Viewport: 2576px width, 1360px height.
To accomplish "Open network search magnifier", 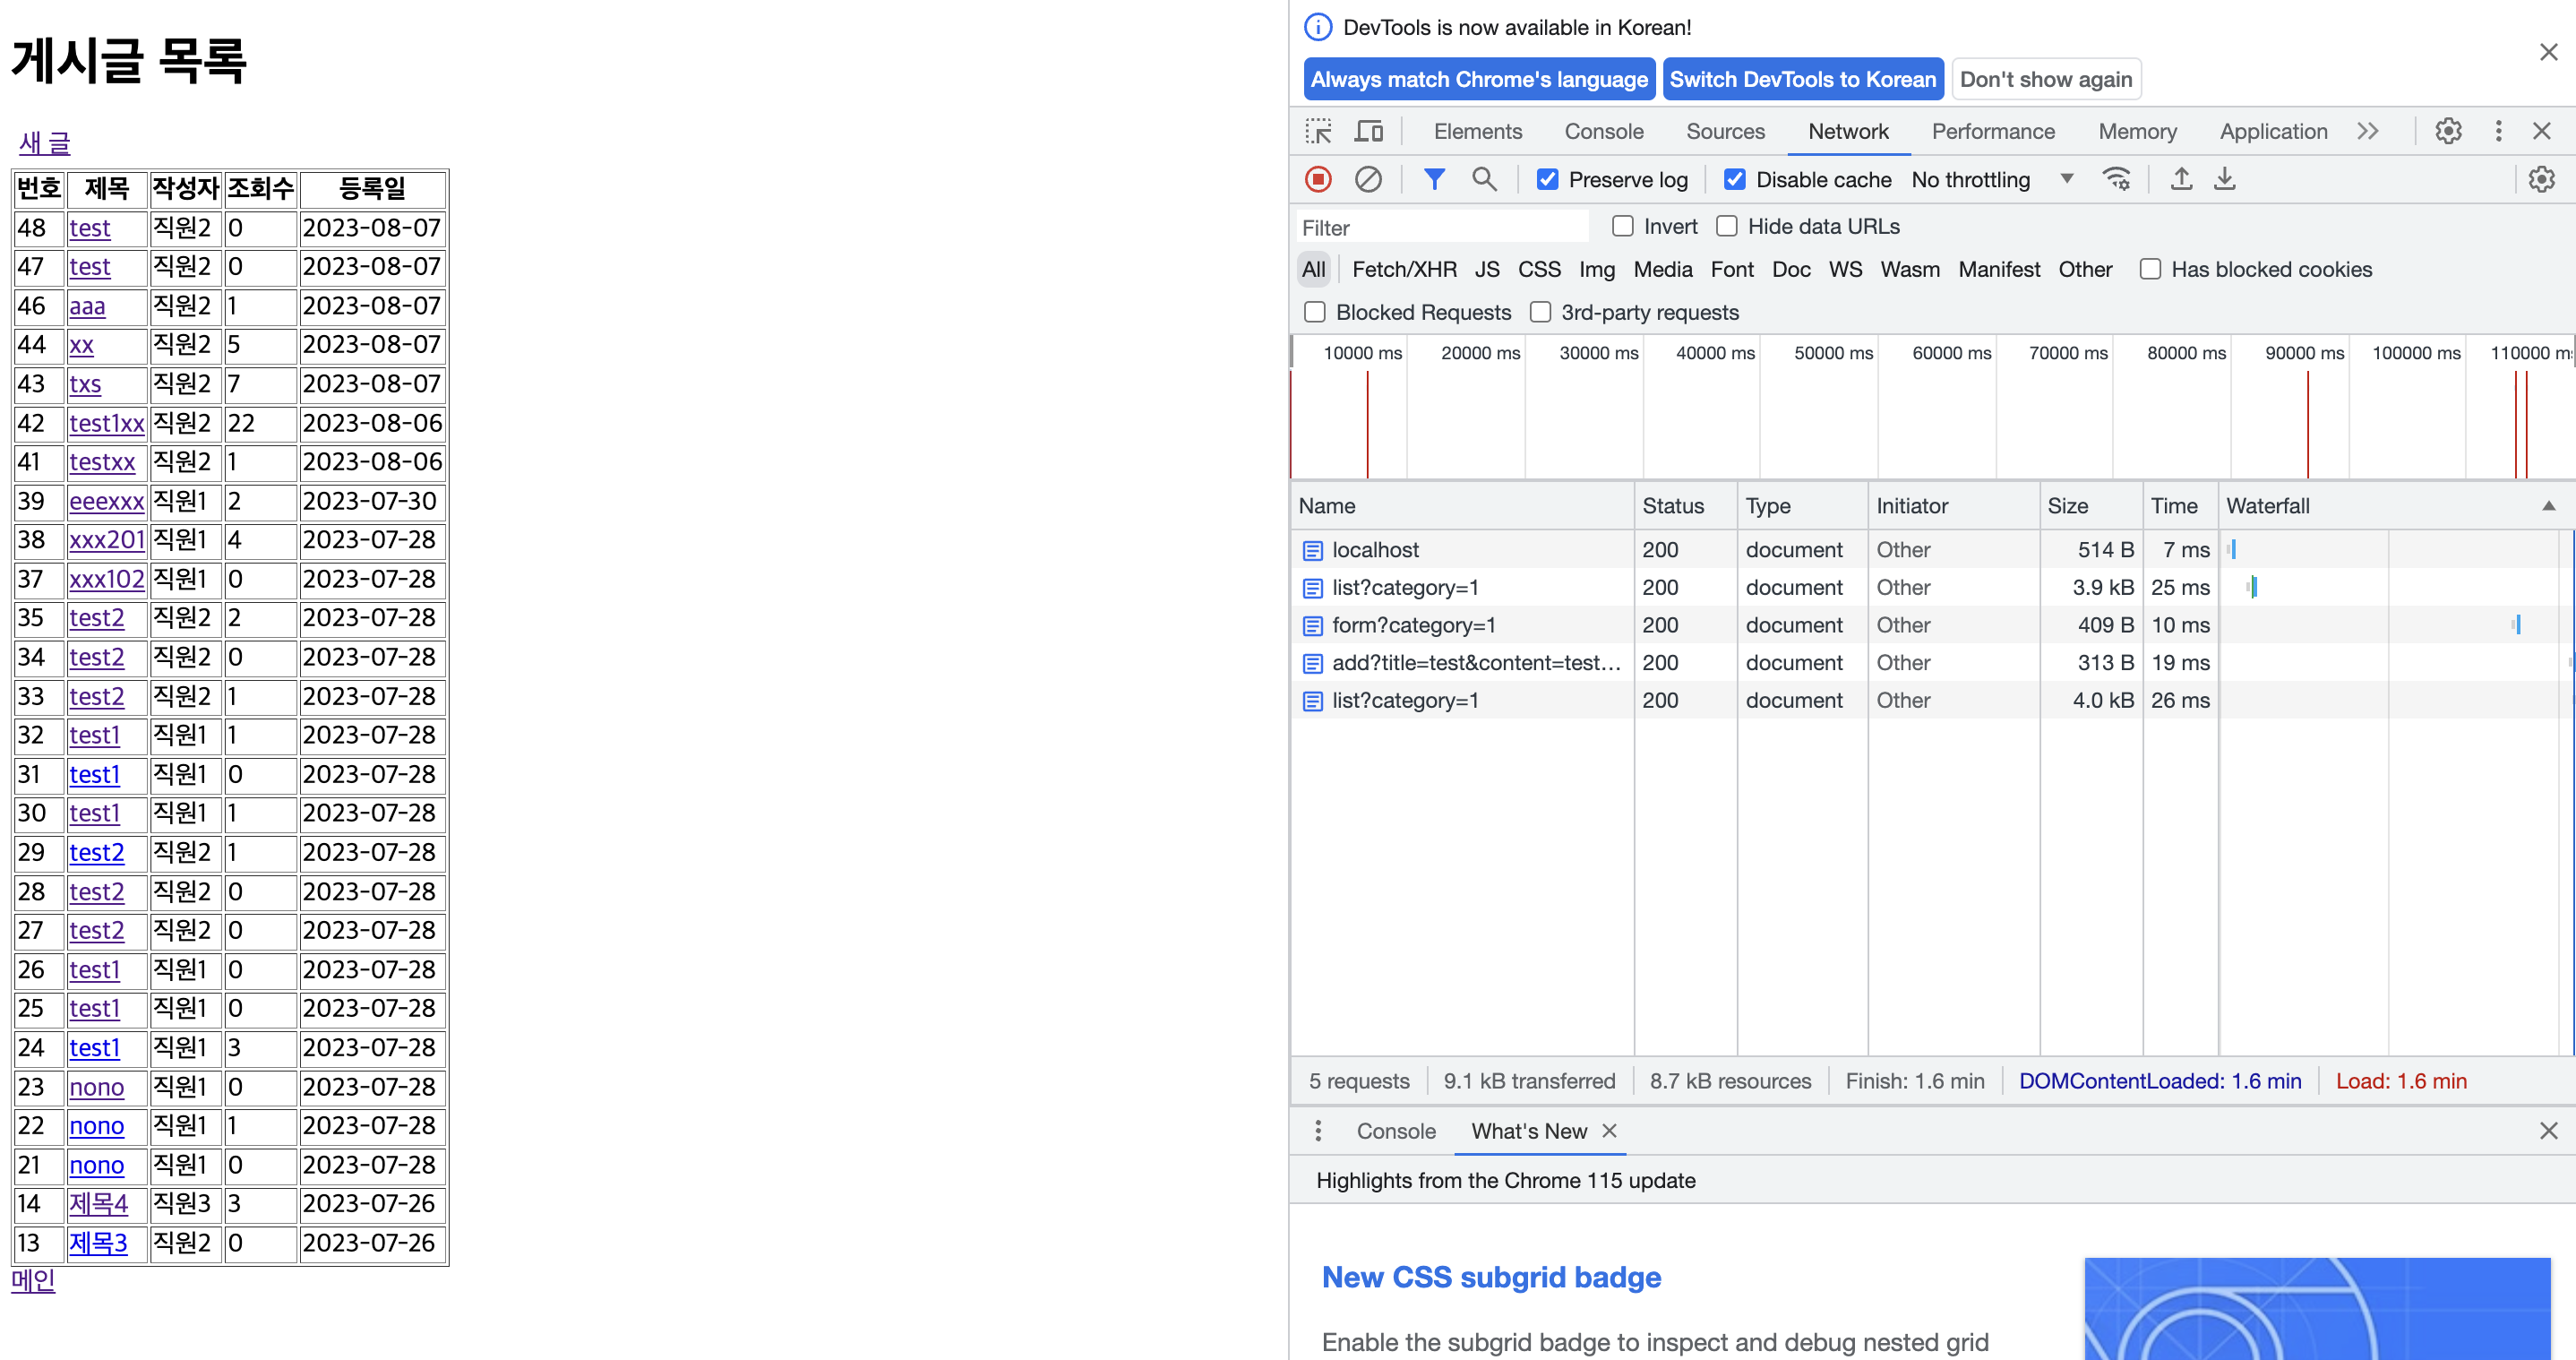I will (x=1484, y=180).
